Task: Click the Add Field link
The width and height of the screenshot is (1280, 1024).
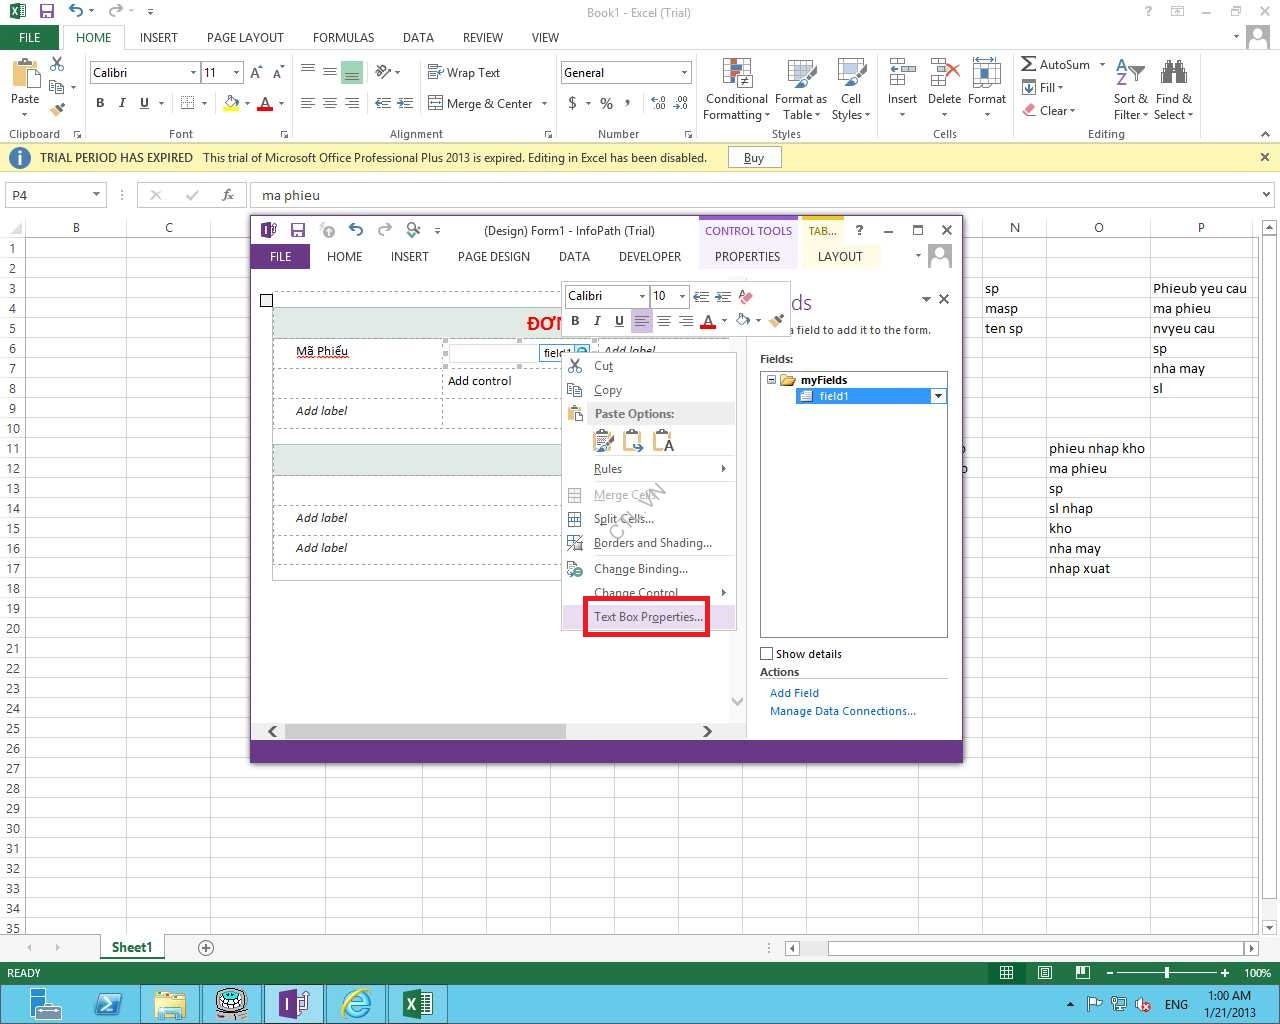Action: (x=794, y=693)
